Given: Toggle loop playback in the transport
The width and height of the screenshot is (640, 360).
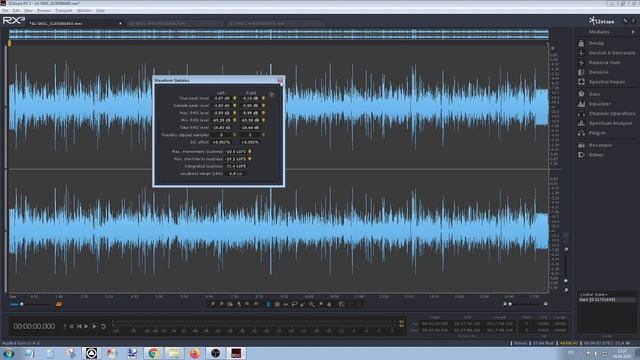Looking at the screenshot, I should pyautogui.click(x=103, y=327).
